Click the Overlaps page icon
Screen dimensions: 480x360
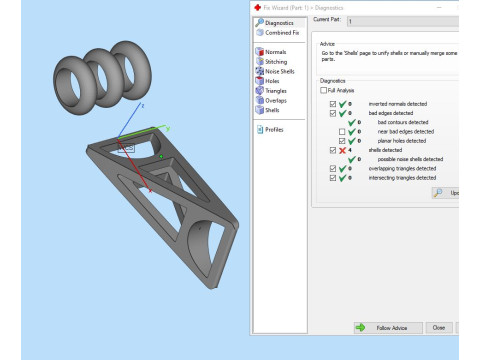click(x=259, y=100)
